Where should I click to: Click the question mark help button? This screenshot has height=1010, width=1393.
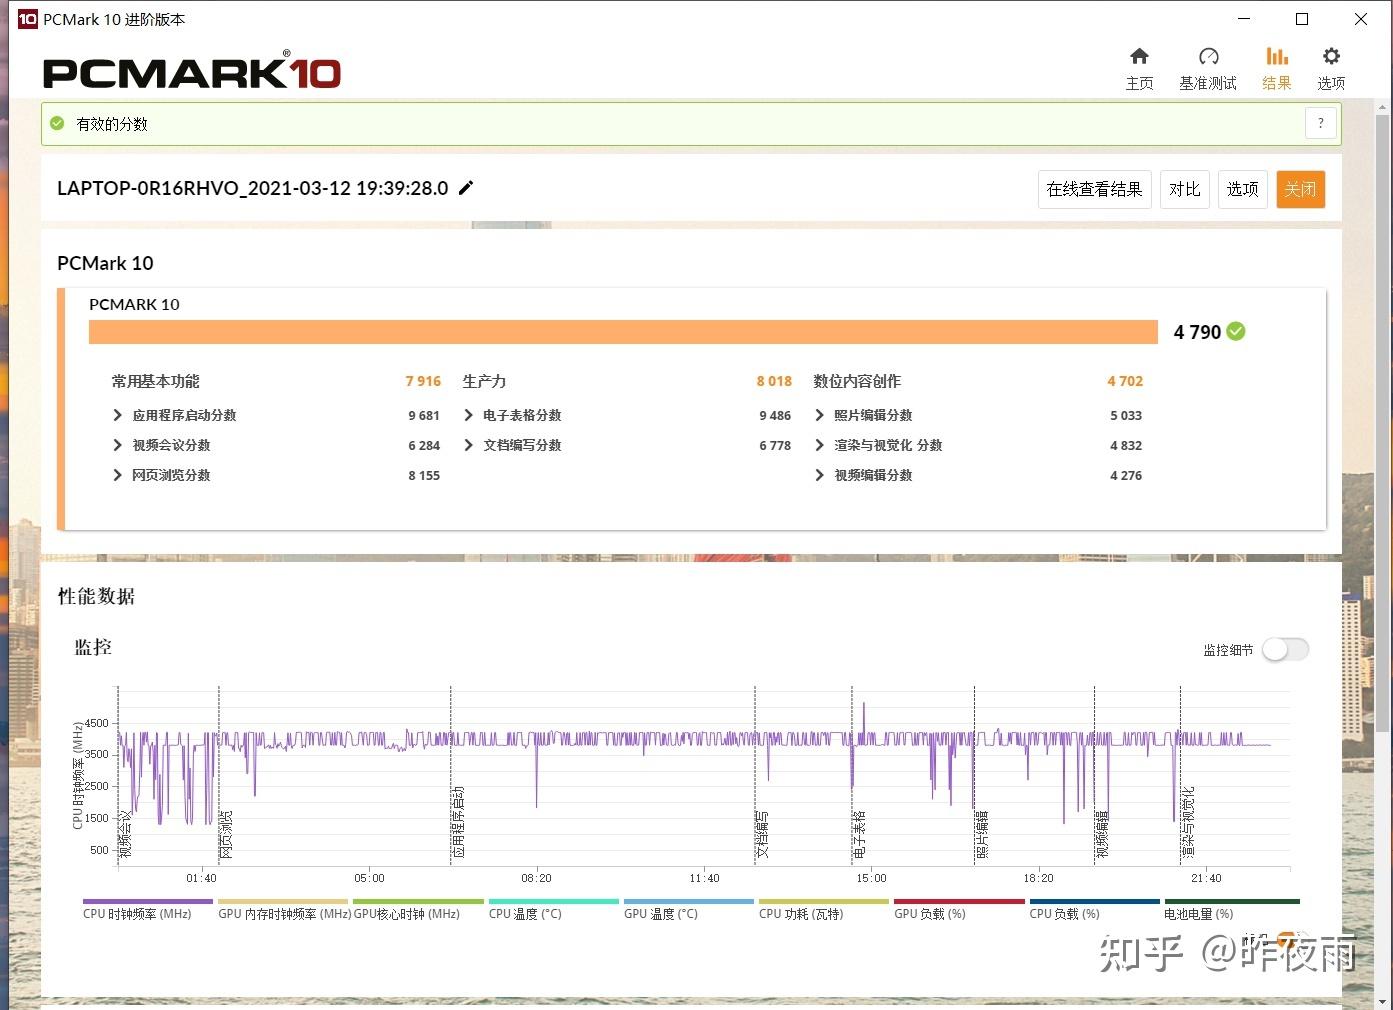1321,124
